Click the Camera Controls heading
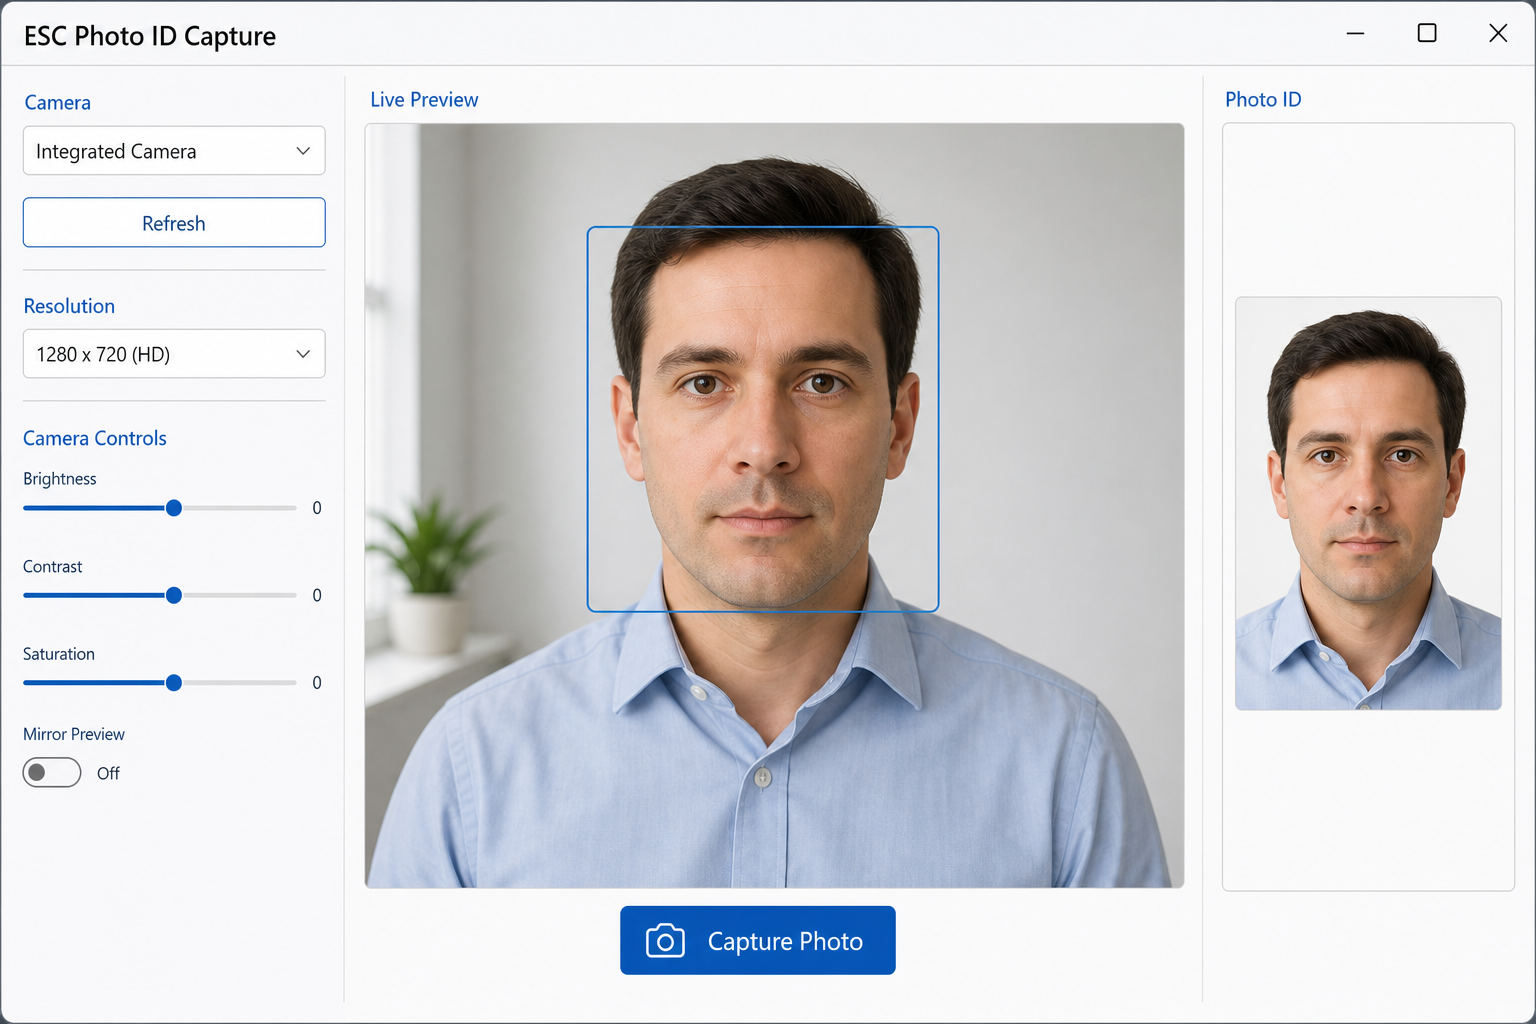The width and height of the screenshot is (1536, 1024). click(x=95, y=438)
